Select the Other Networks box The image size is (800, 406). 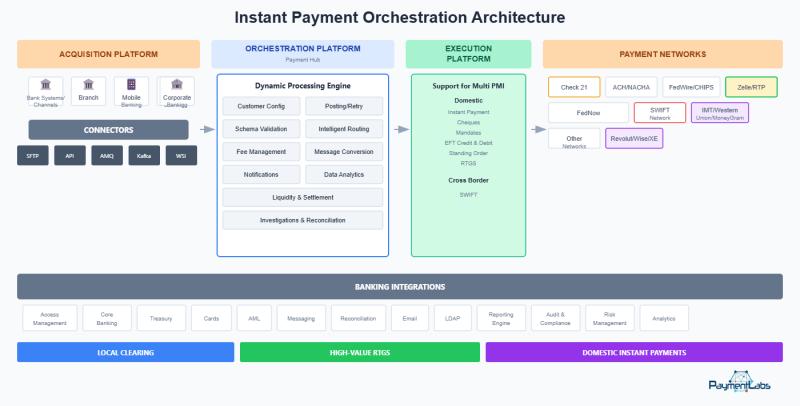[x=574, y=138]
